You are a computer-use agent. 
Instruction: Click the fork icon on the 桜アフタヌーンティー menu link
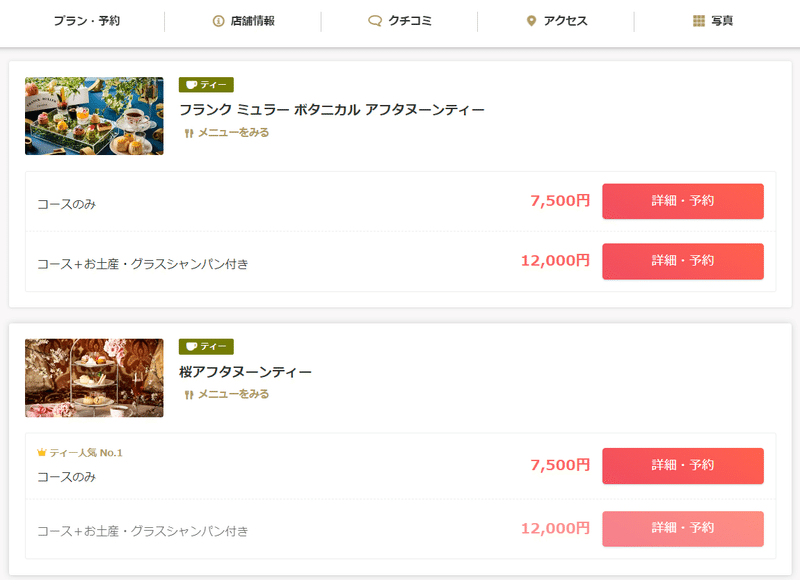pyautogui.click(x=189, y=395)
